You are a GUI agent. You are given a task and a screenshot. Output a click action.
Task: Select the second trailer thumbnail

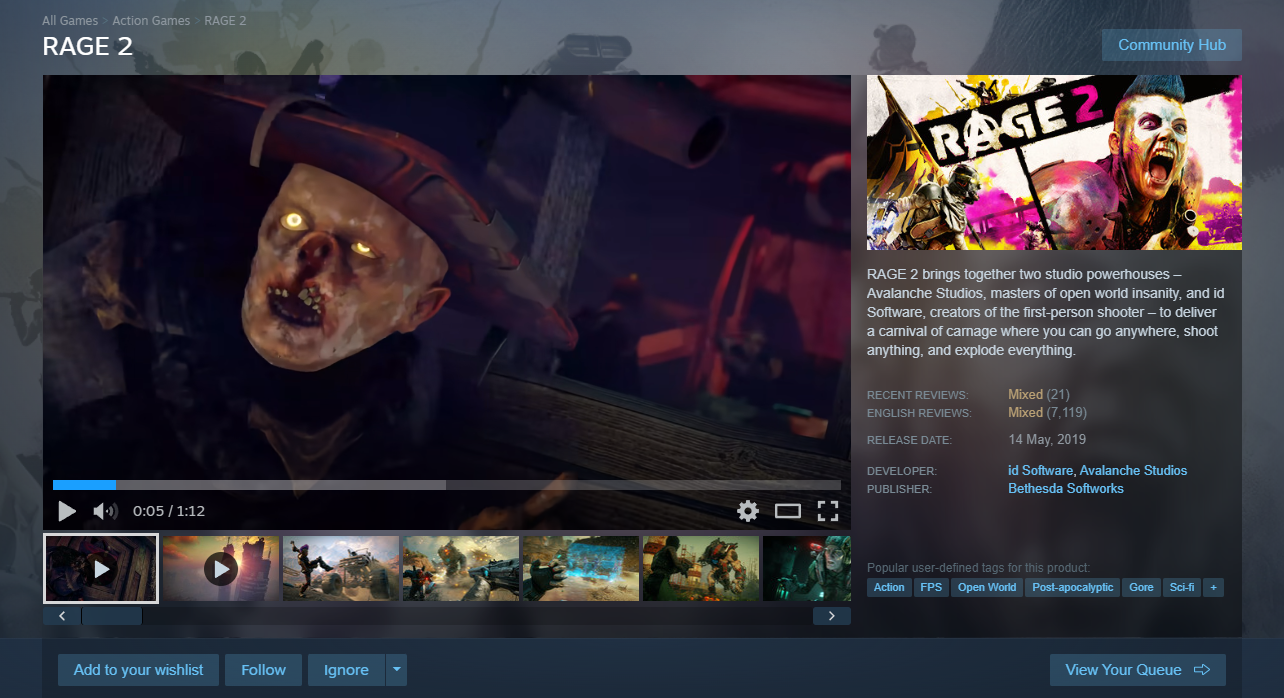221,569
